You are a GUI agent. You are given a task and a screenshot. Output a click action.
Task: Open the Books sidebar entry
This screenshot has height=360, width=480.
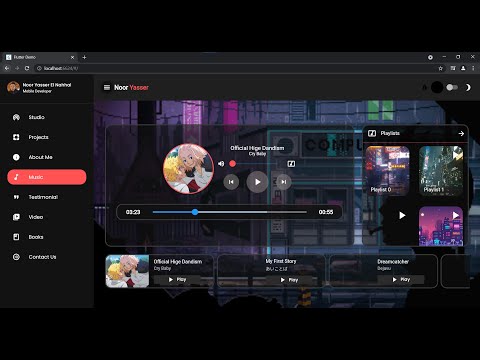pyautogui.click(x=47, y=237)
